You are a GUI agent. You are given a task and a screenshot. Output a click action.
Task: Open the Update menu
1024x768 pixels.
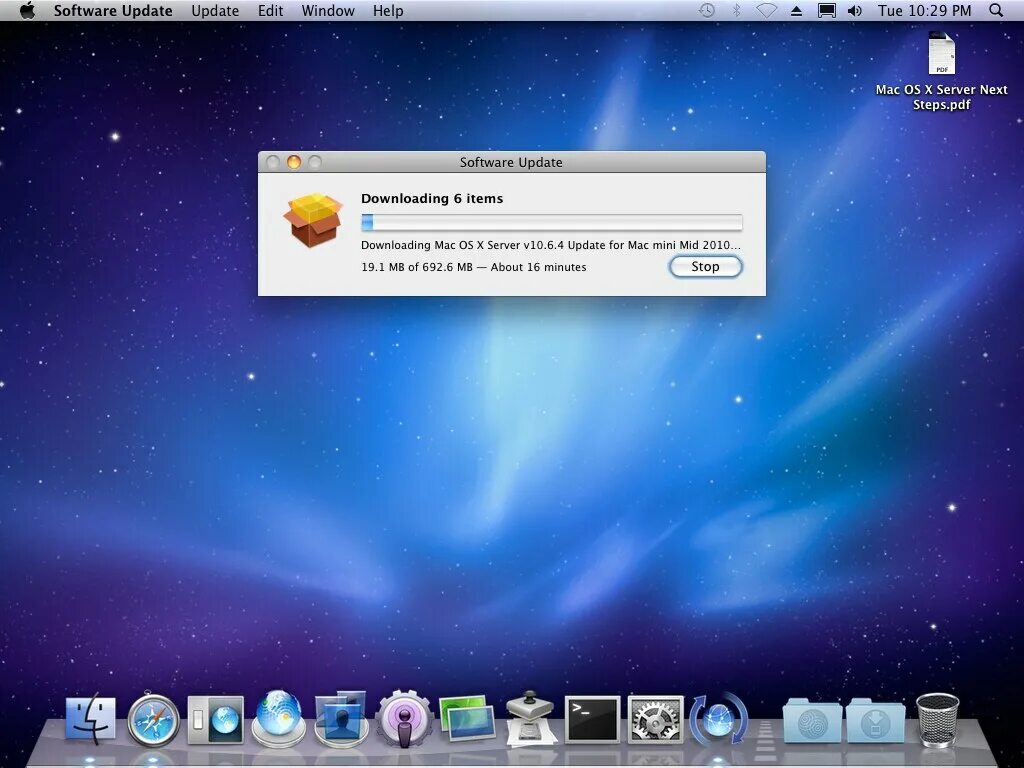215,11
